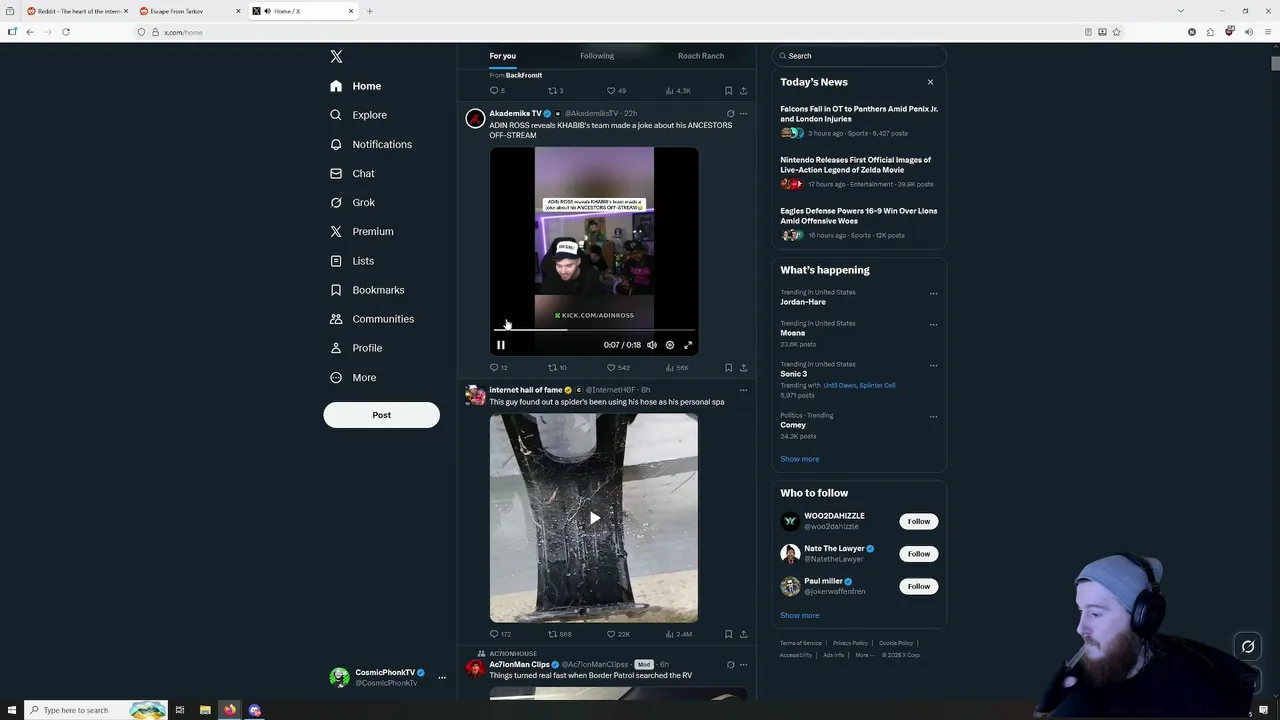Switch to the Reddit browser tab
Viewport: 1280px width, 720px height.
pos(76,11)
